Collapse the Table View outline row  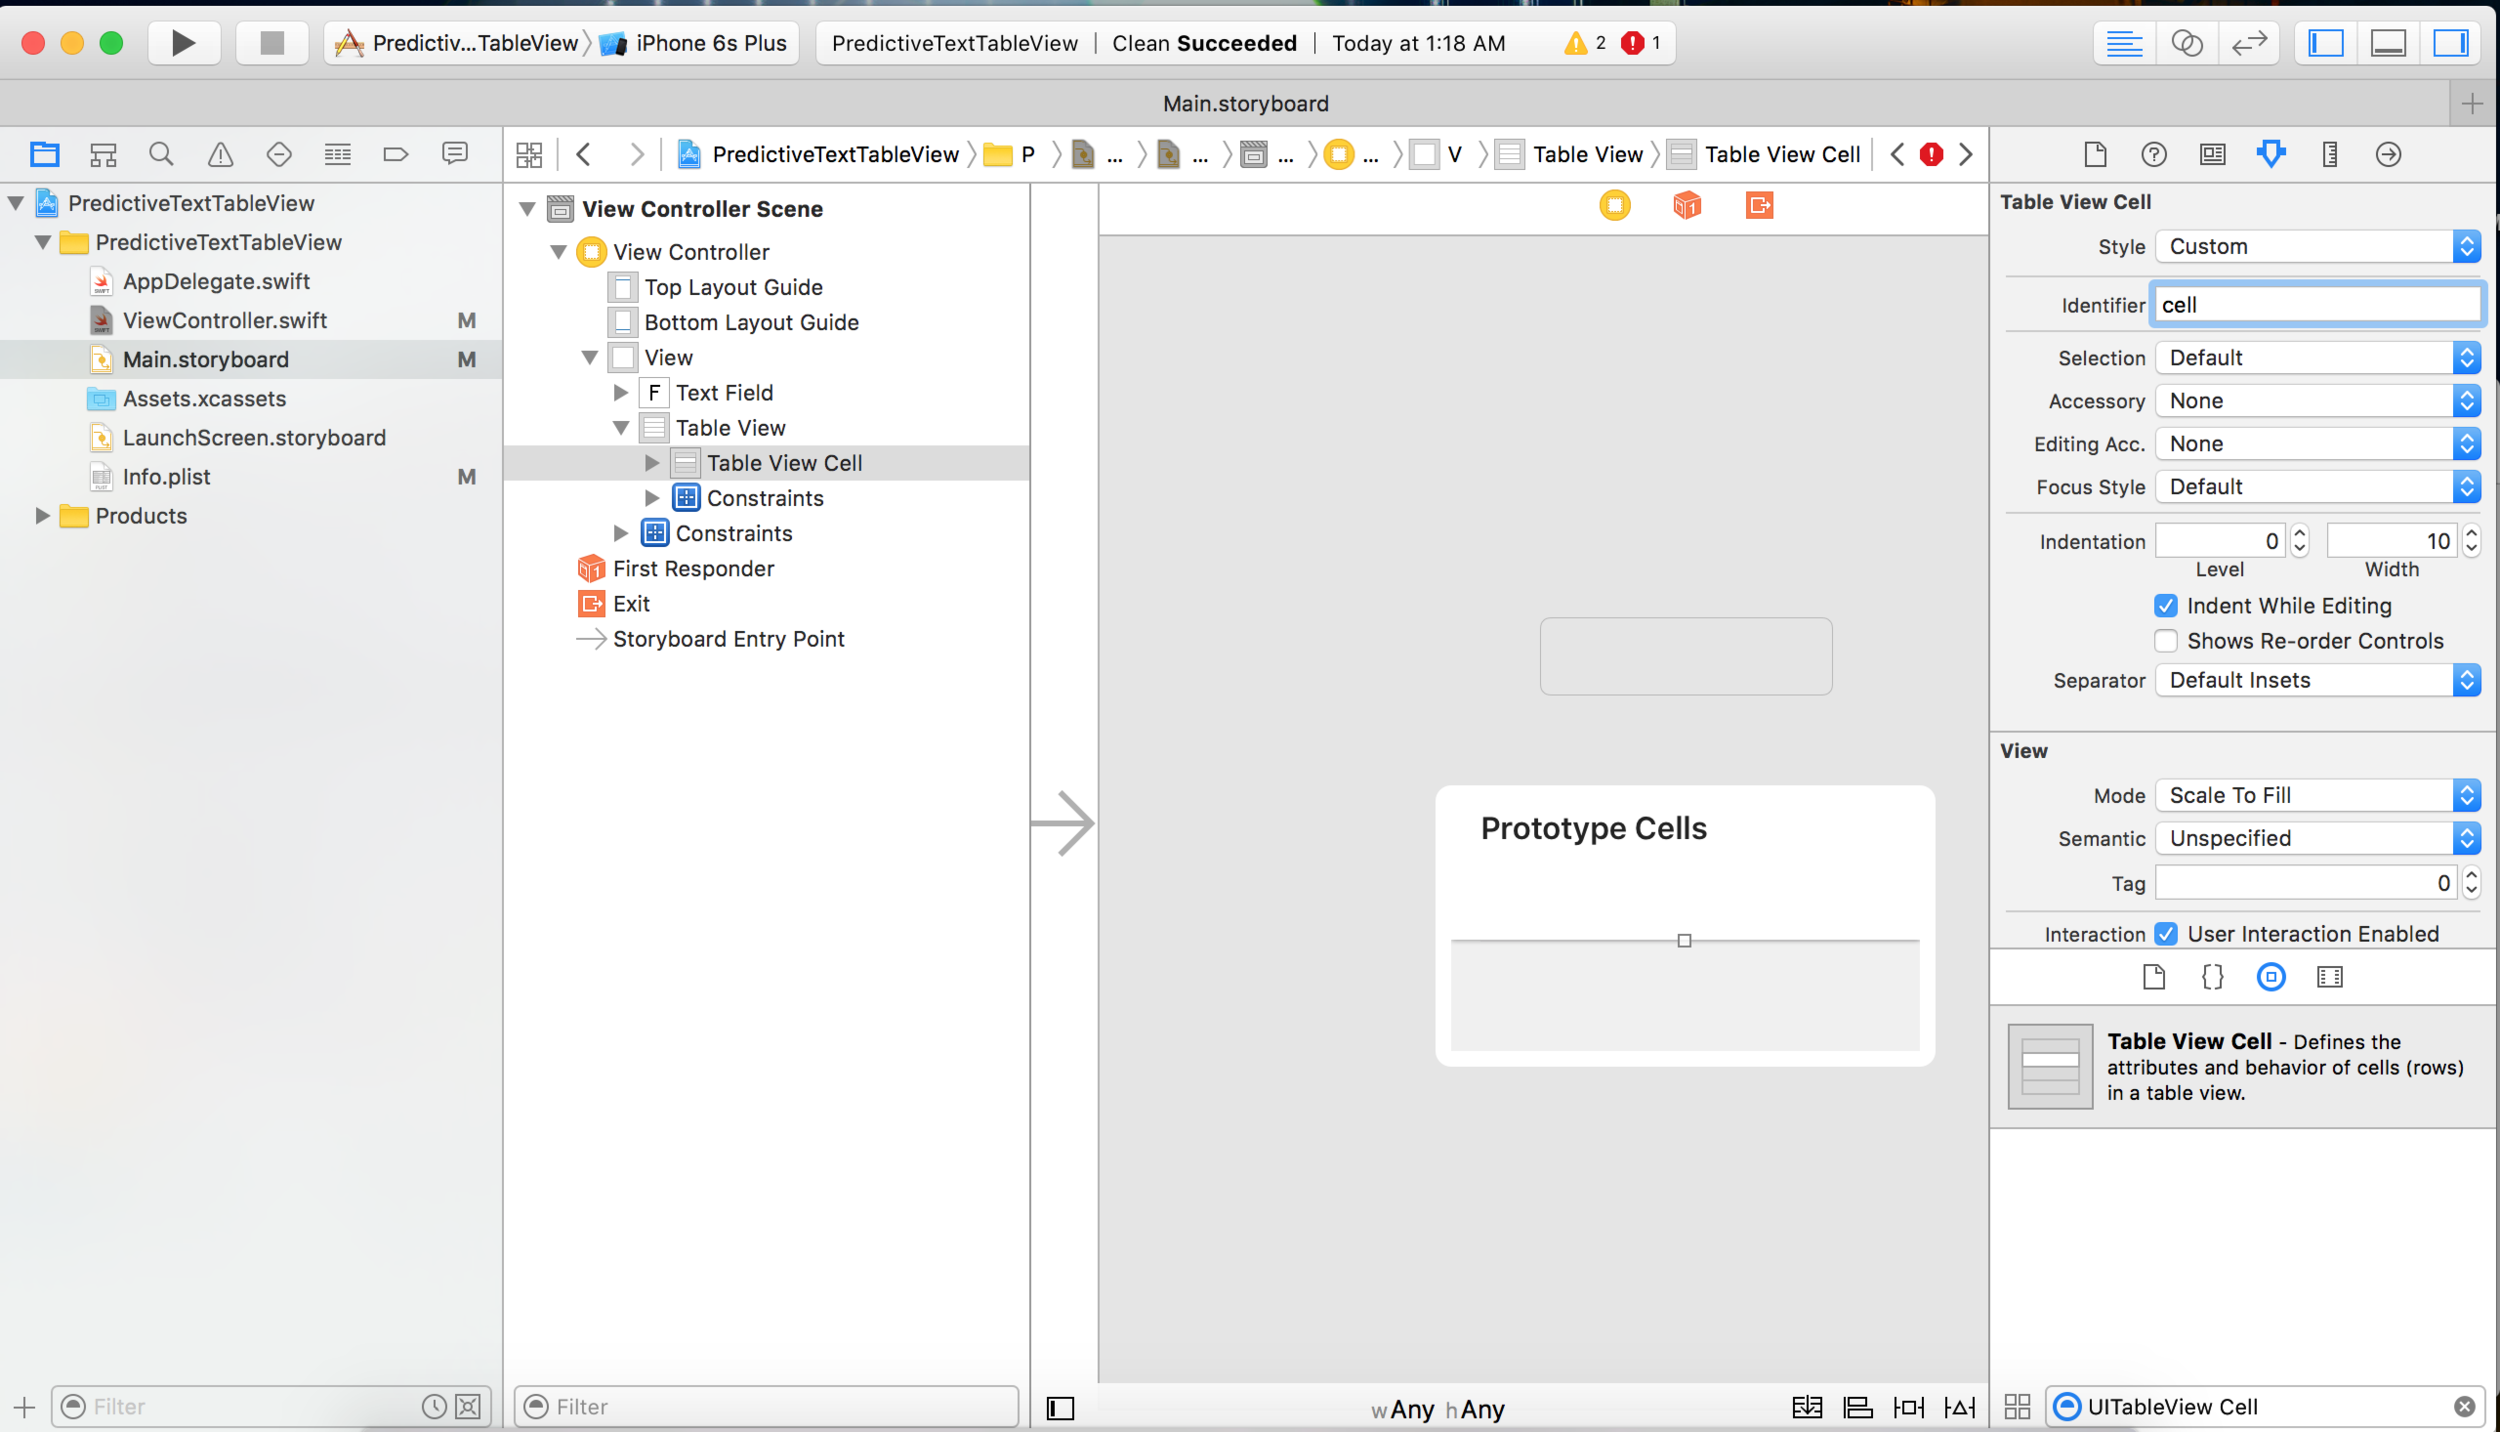point(621,428)
